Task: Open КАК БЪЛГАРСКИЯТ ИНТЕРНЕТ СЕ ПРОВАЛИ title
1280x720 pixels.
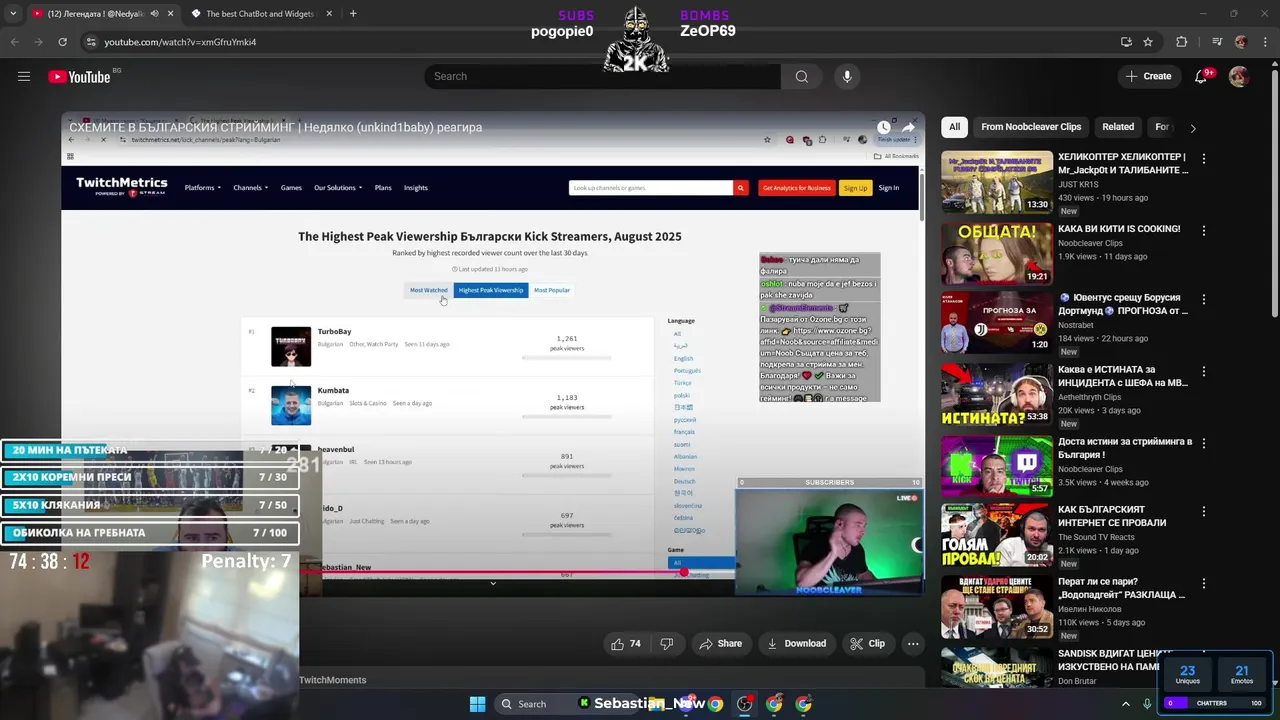Action: pos(1112,516)
